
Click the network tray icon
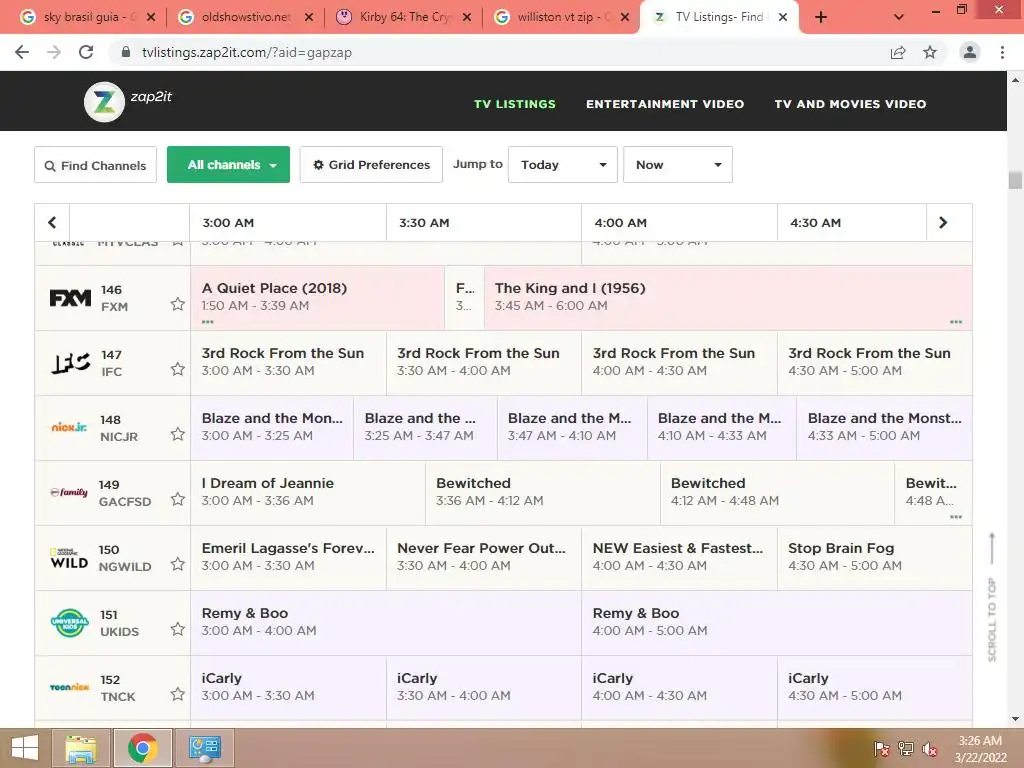[906, 748]
